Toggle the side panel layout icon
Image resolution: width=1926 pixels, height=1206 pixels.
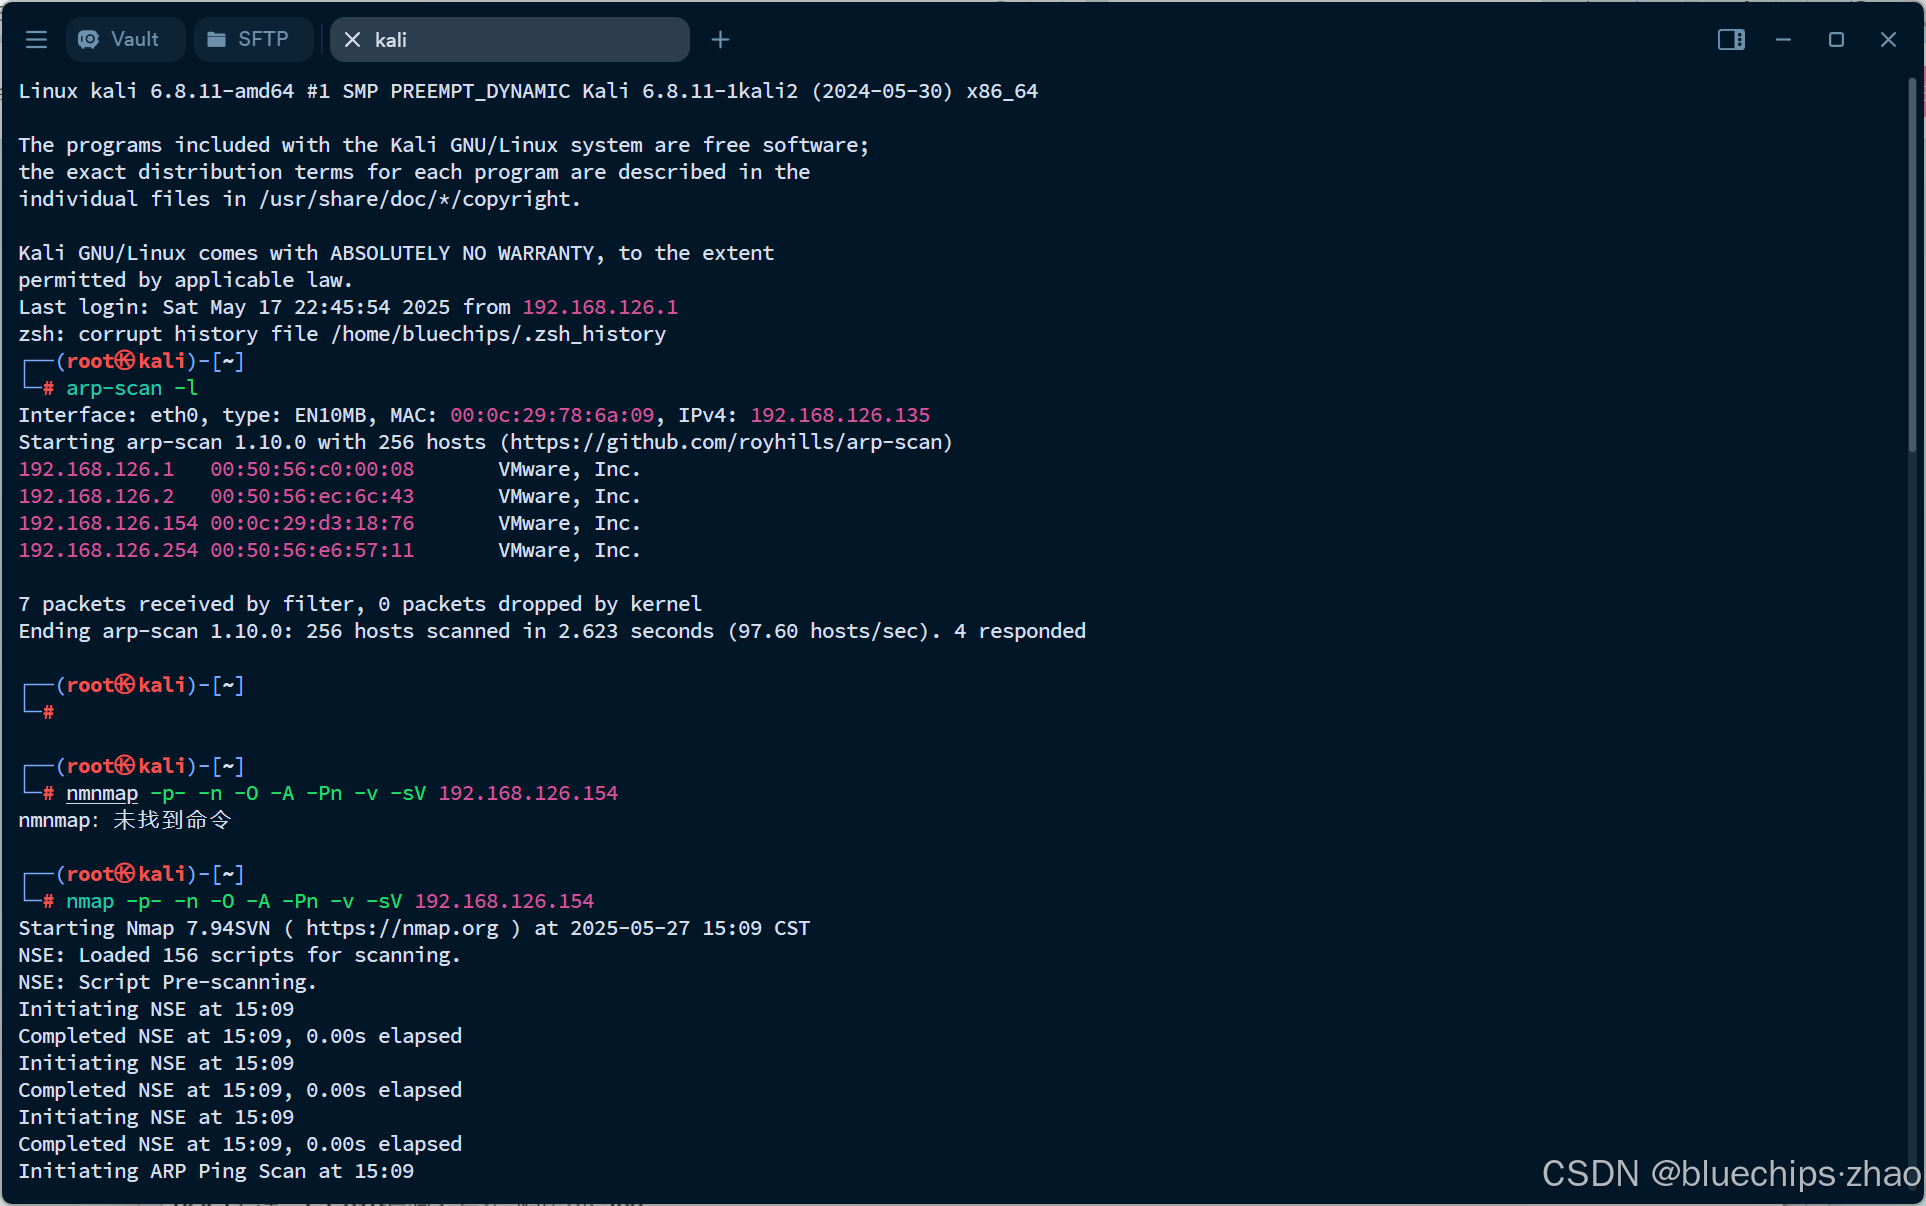[x=1731, y=40]
